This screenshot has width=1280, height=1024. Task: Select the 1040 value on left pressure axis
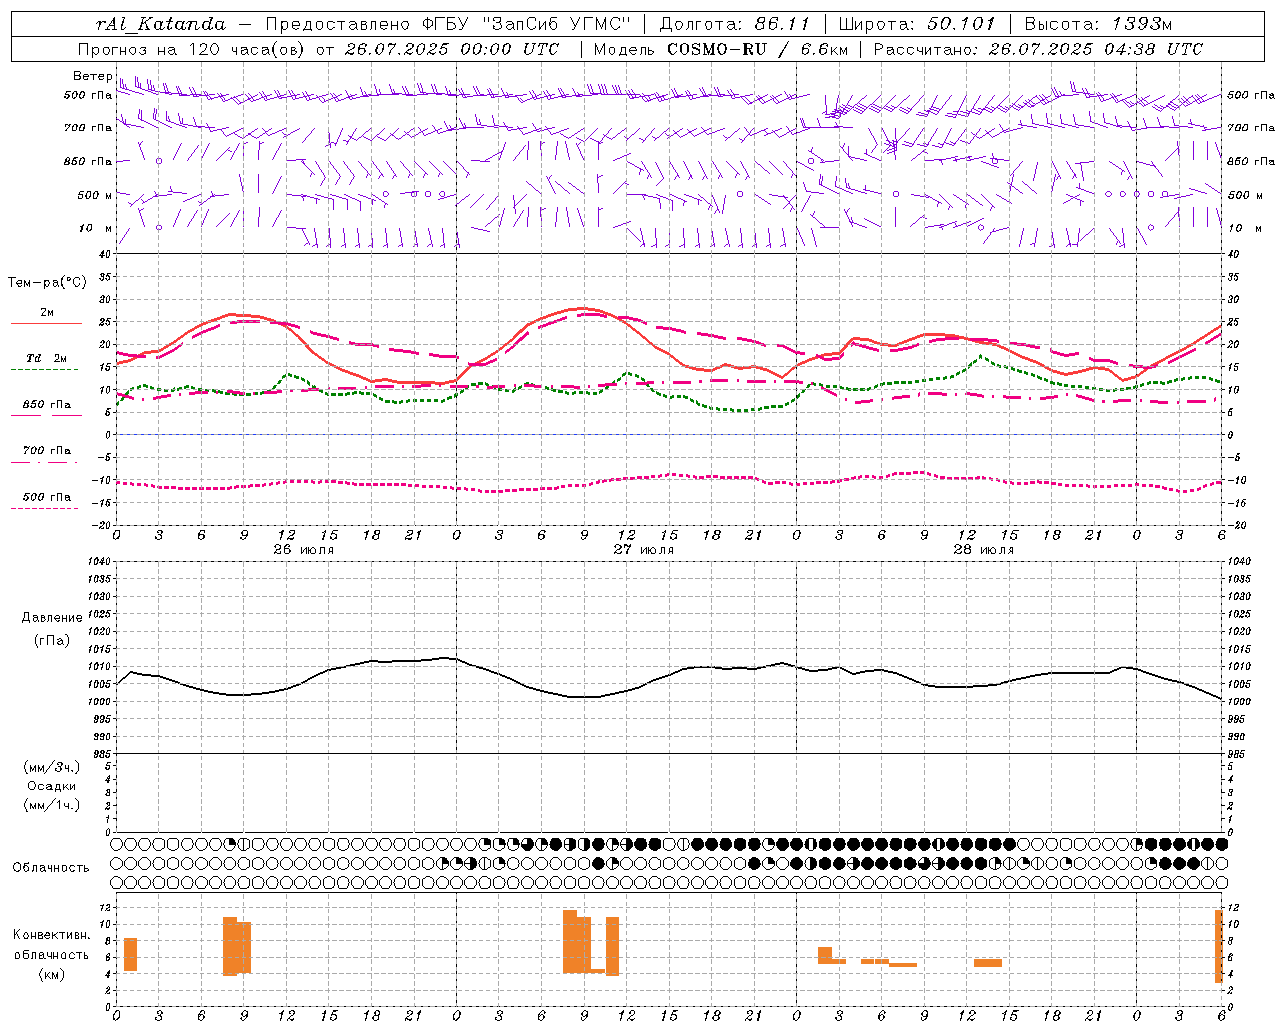click(x=97, y=562)
